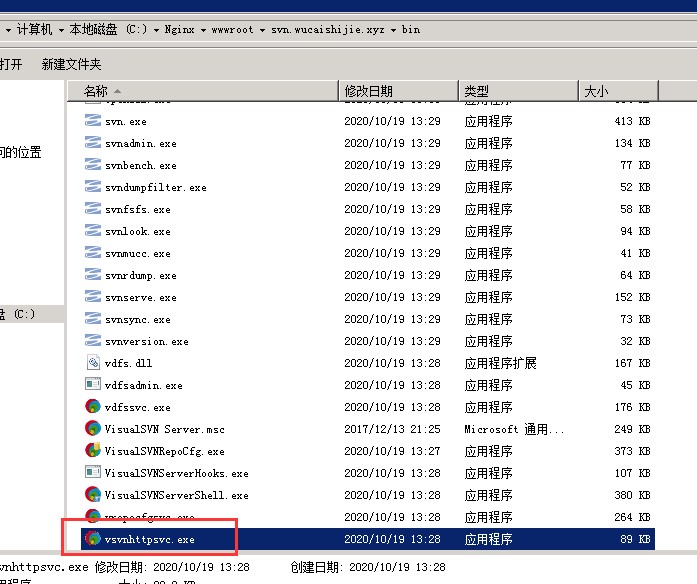Click the VisualSVN Server.msc icon
Viewport: 697px width, 584px height.
coord(93,429)
